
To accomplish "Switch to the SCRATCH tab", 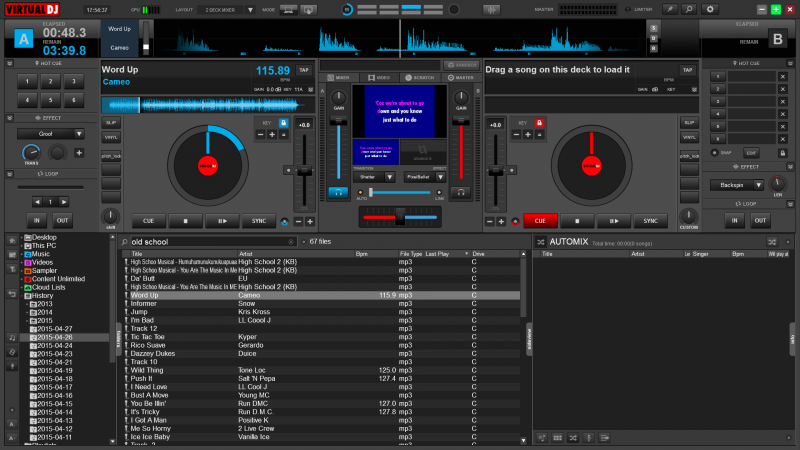I will tap(419, 77).
